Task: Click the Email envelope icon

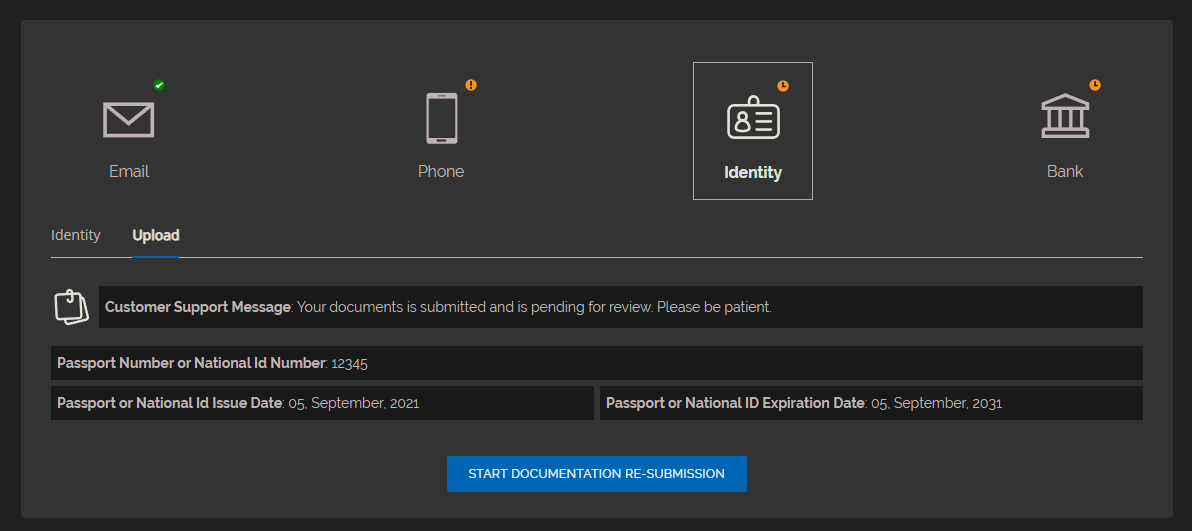Action: [x=129, y=119]
